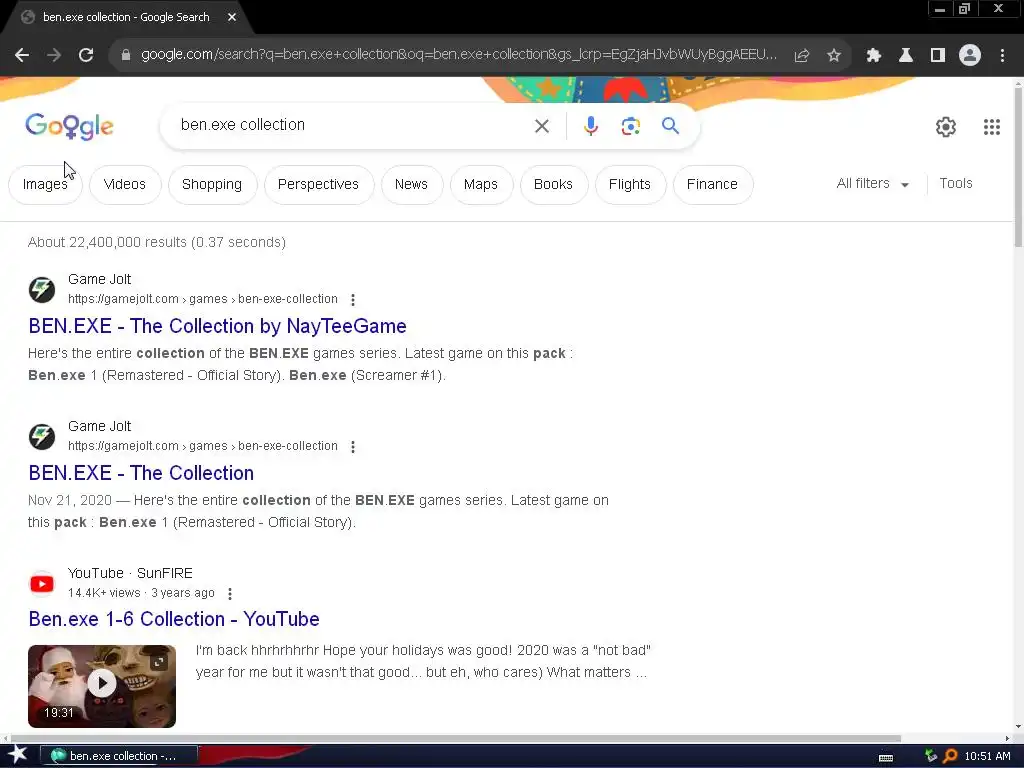Open the three-dot menu of the 'Nov 21, 2020' Game Jolt result
The height and width of the screenshot is (768, 1024).
[353, 447]
